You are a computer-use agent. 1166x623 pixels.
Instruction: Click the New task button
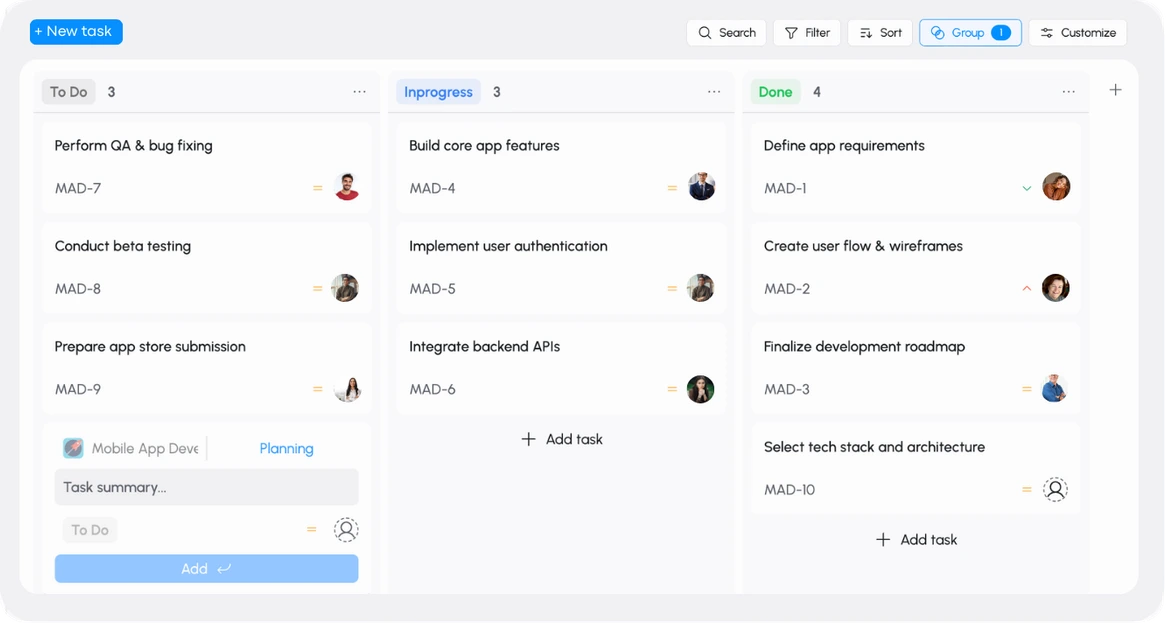click(76, 32)
